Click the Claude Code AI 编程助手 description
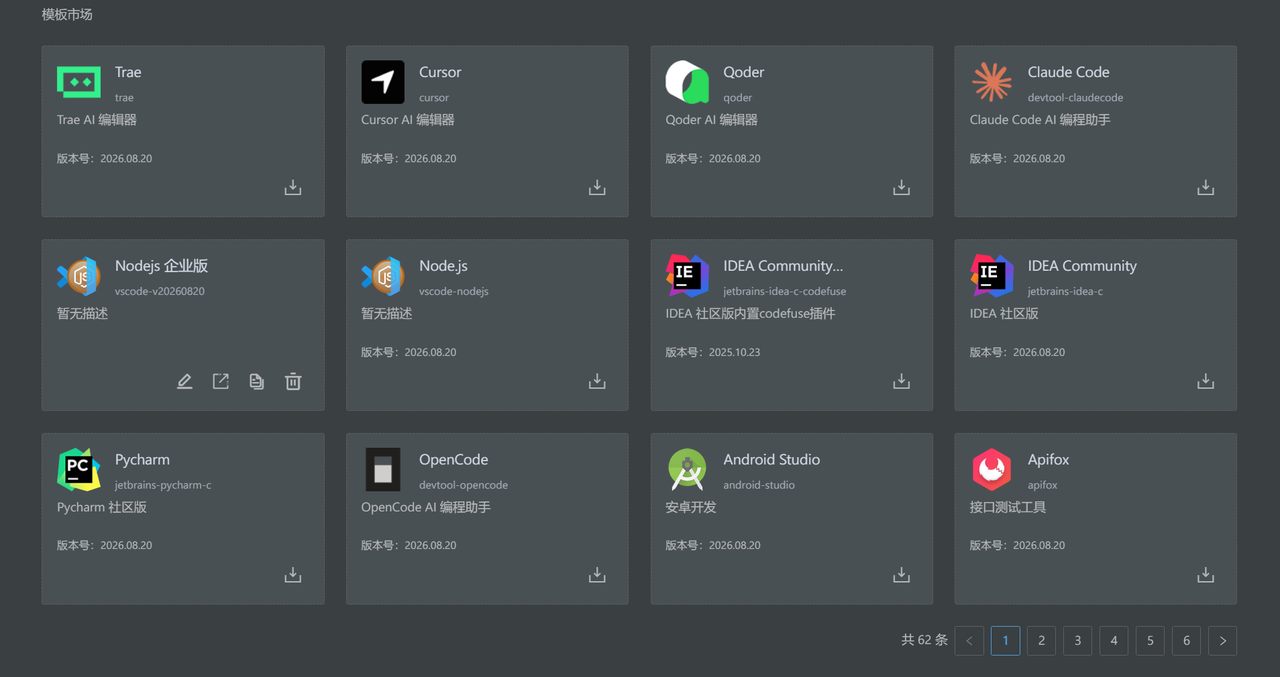 point(1040,120)
